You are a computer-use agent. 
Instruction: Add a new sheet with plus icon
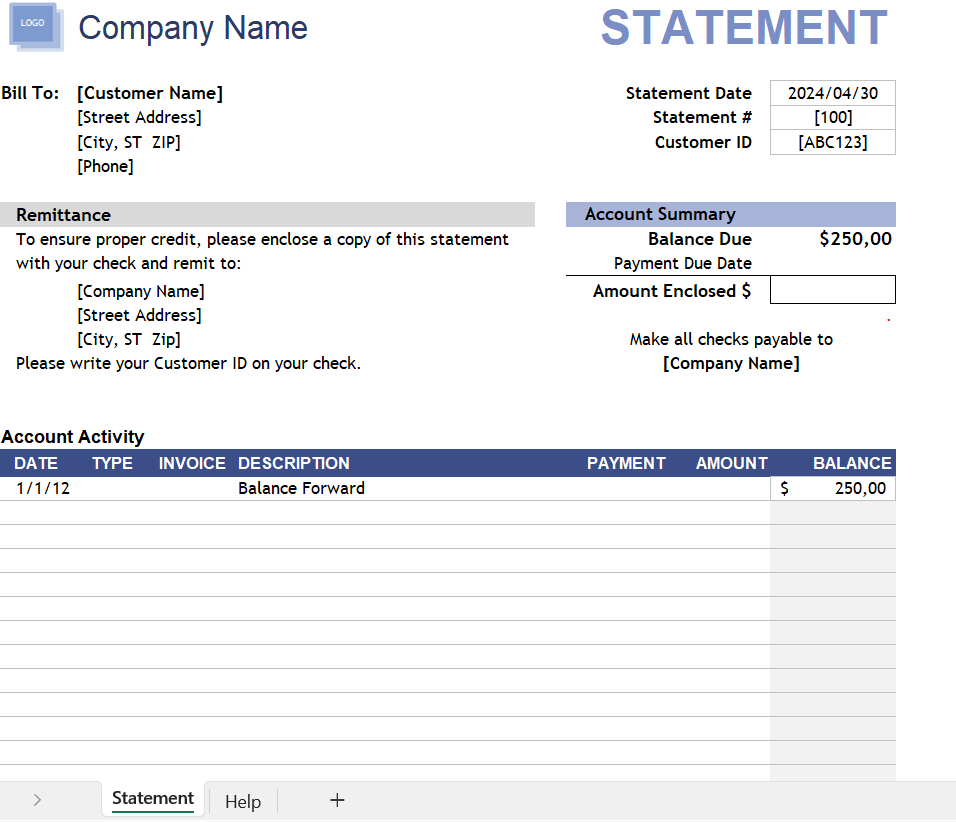(337, 800)
